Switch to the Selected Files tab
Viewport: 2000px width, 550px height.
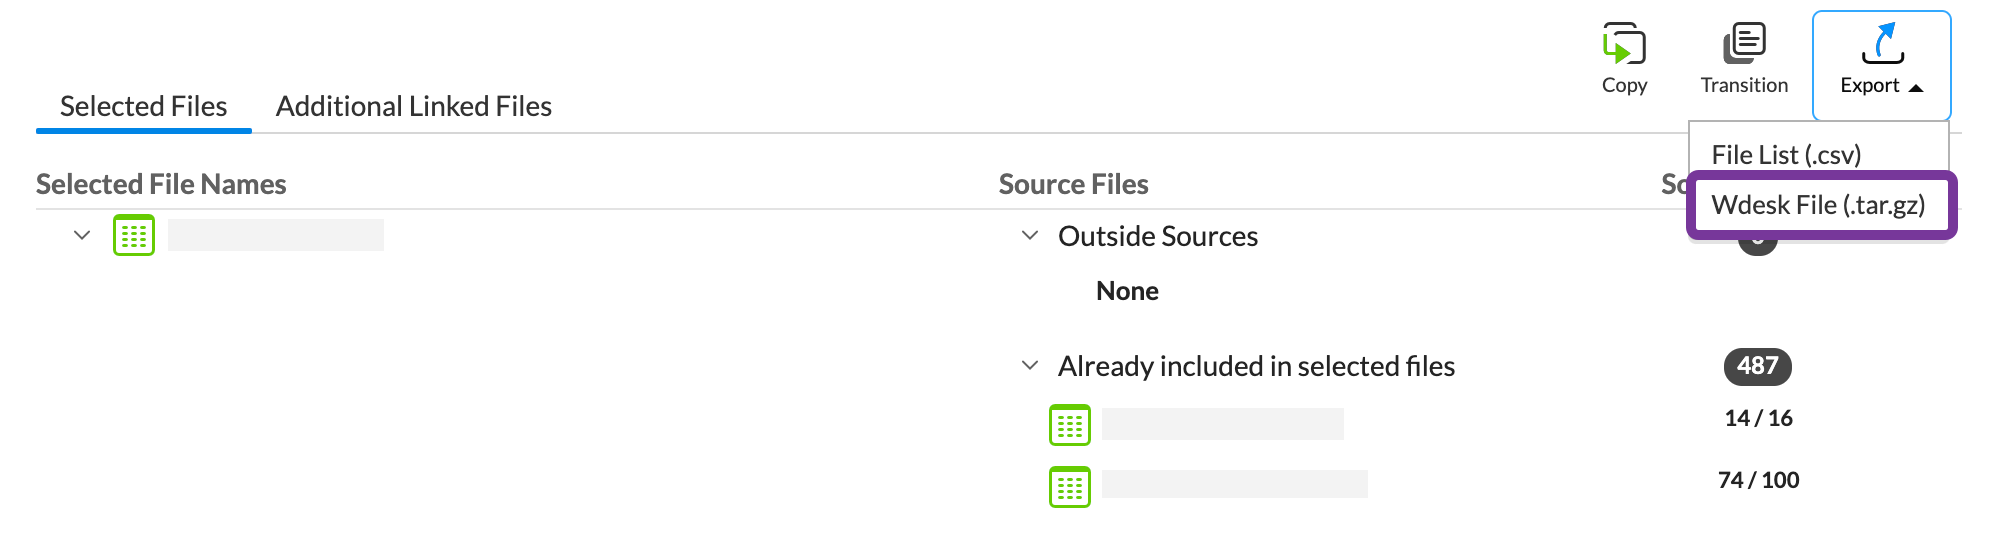pyautogui.click(x=144, y=106)
